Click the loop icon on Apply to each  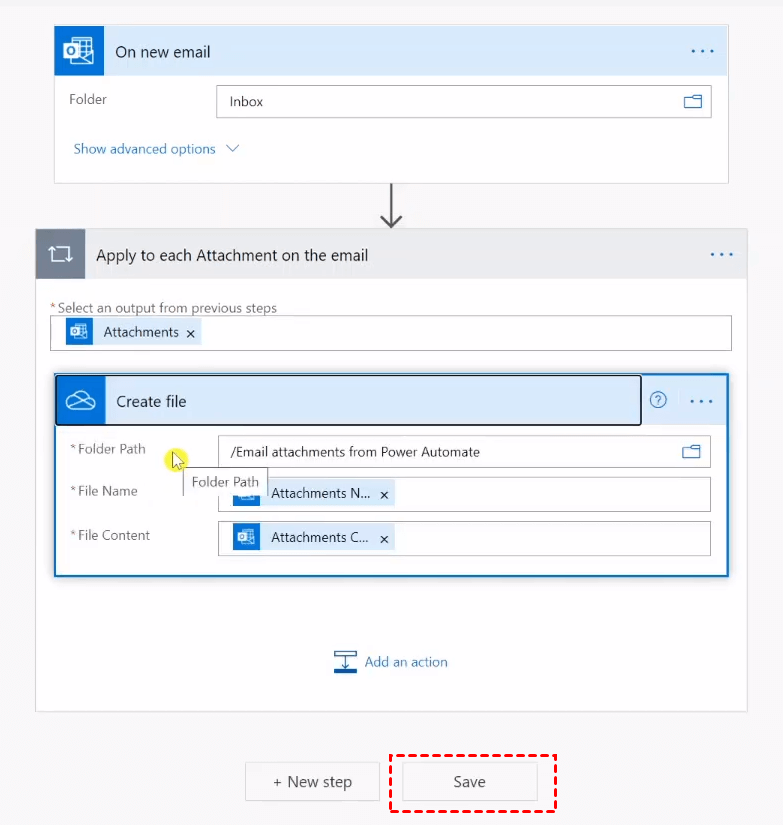(x=60, y=255)
